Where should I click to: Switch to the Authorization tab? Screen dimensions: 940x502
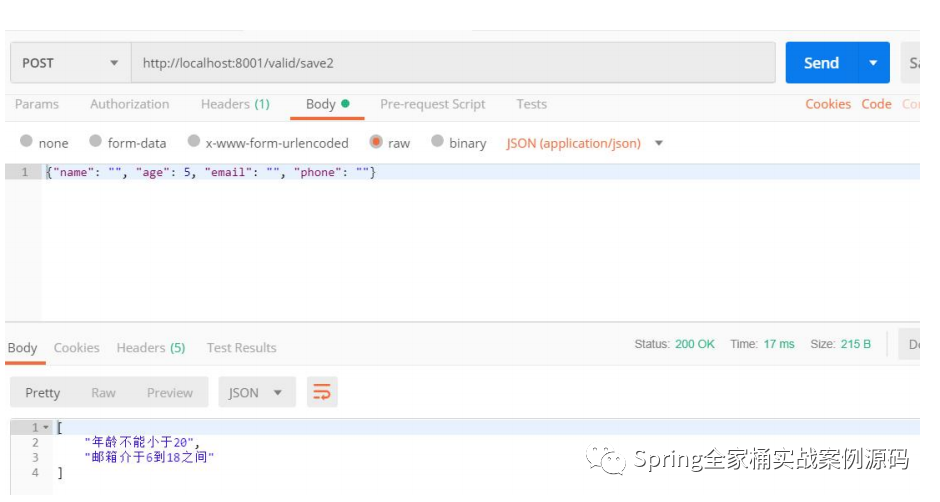[x=129, y=104]
